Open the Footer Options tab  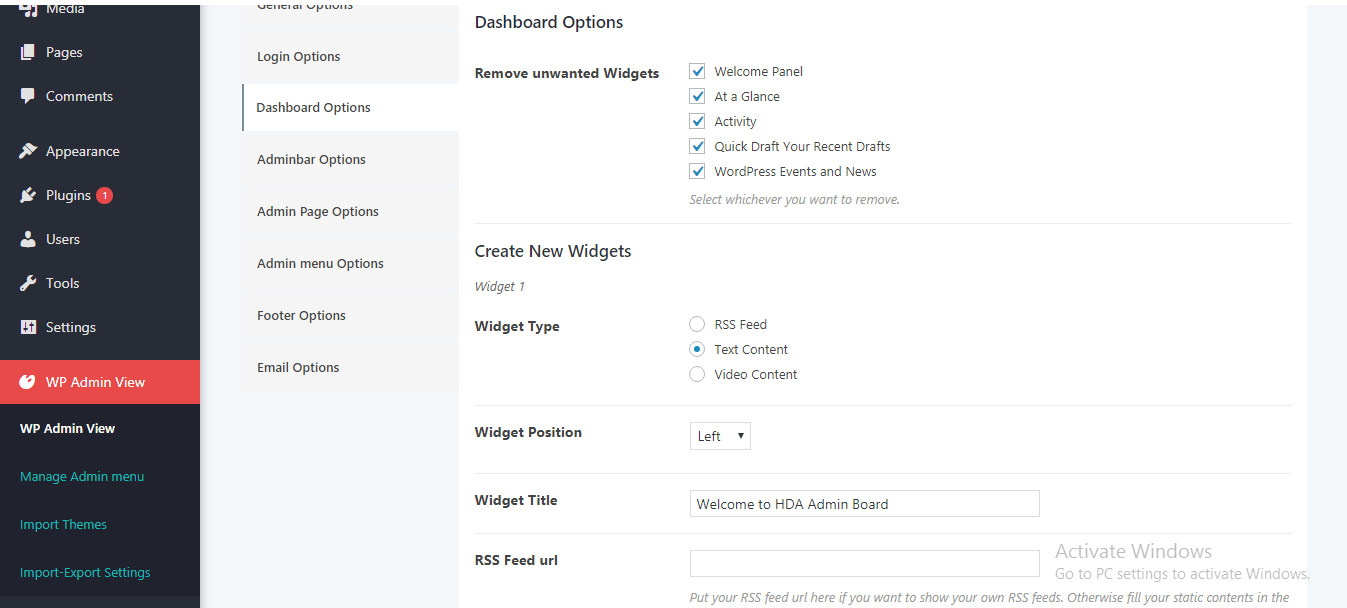[x=350, y=316]
